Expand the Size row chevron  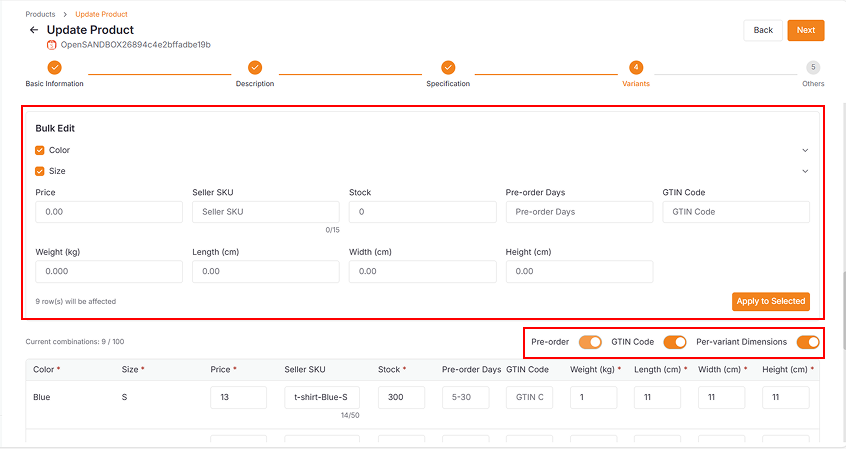coord(804,171)
